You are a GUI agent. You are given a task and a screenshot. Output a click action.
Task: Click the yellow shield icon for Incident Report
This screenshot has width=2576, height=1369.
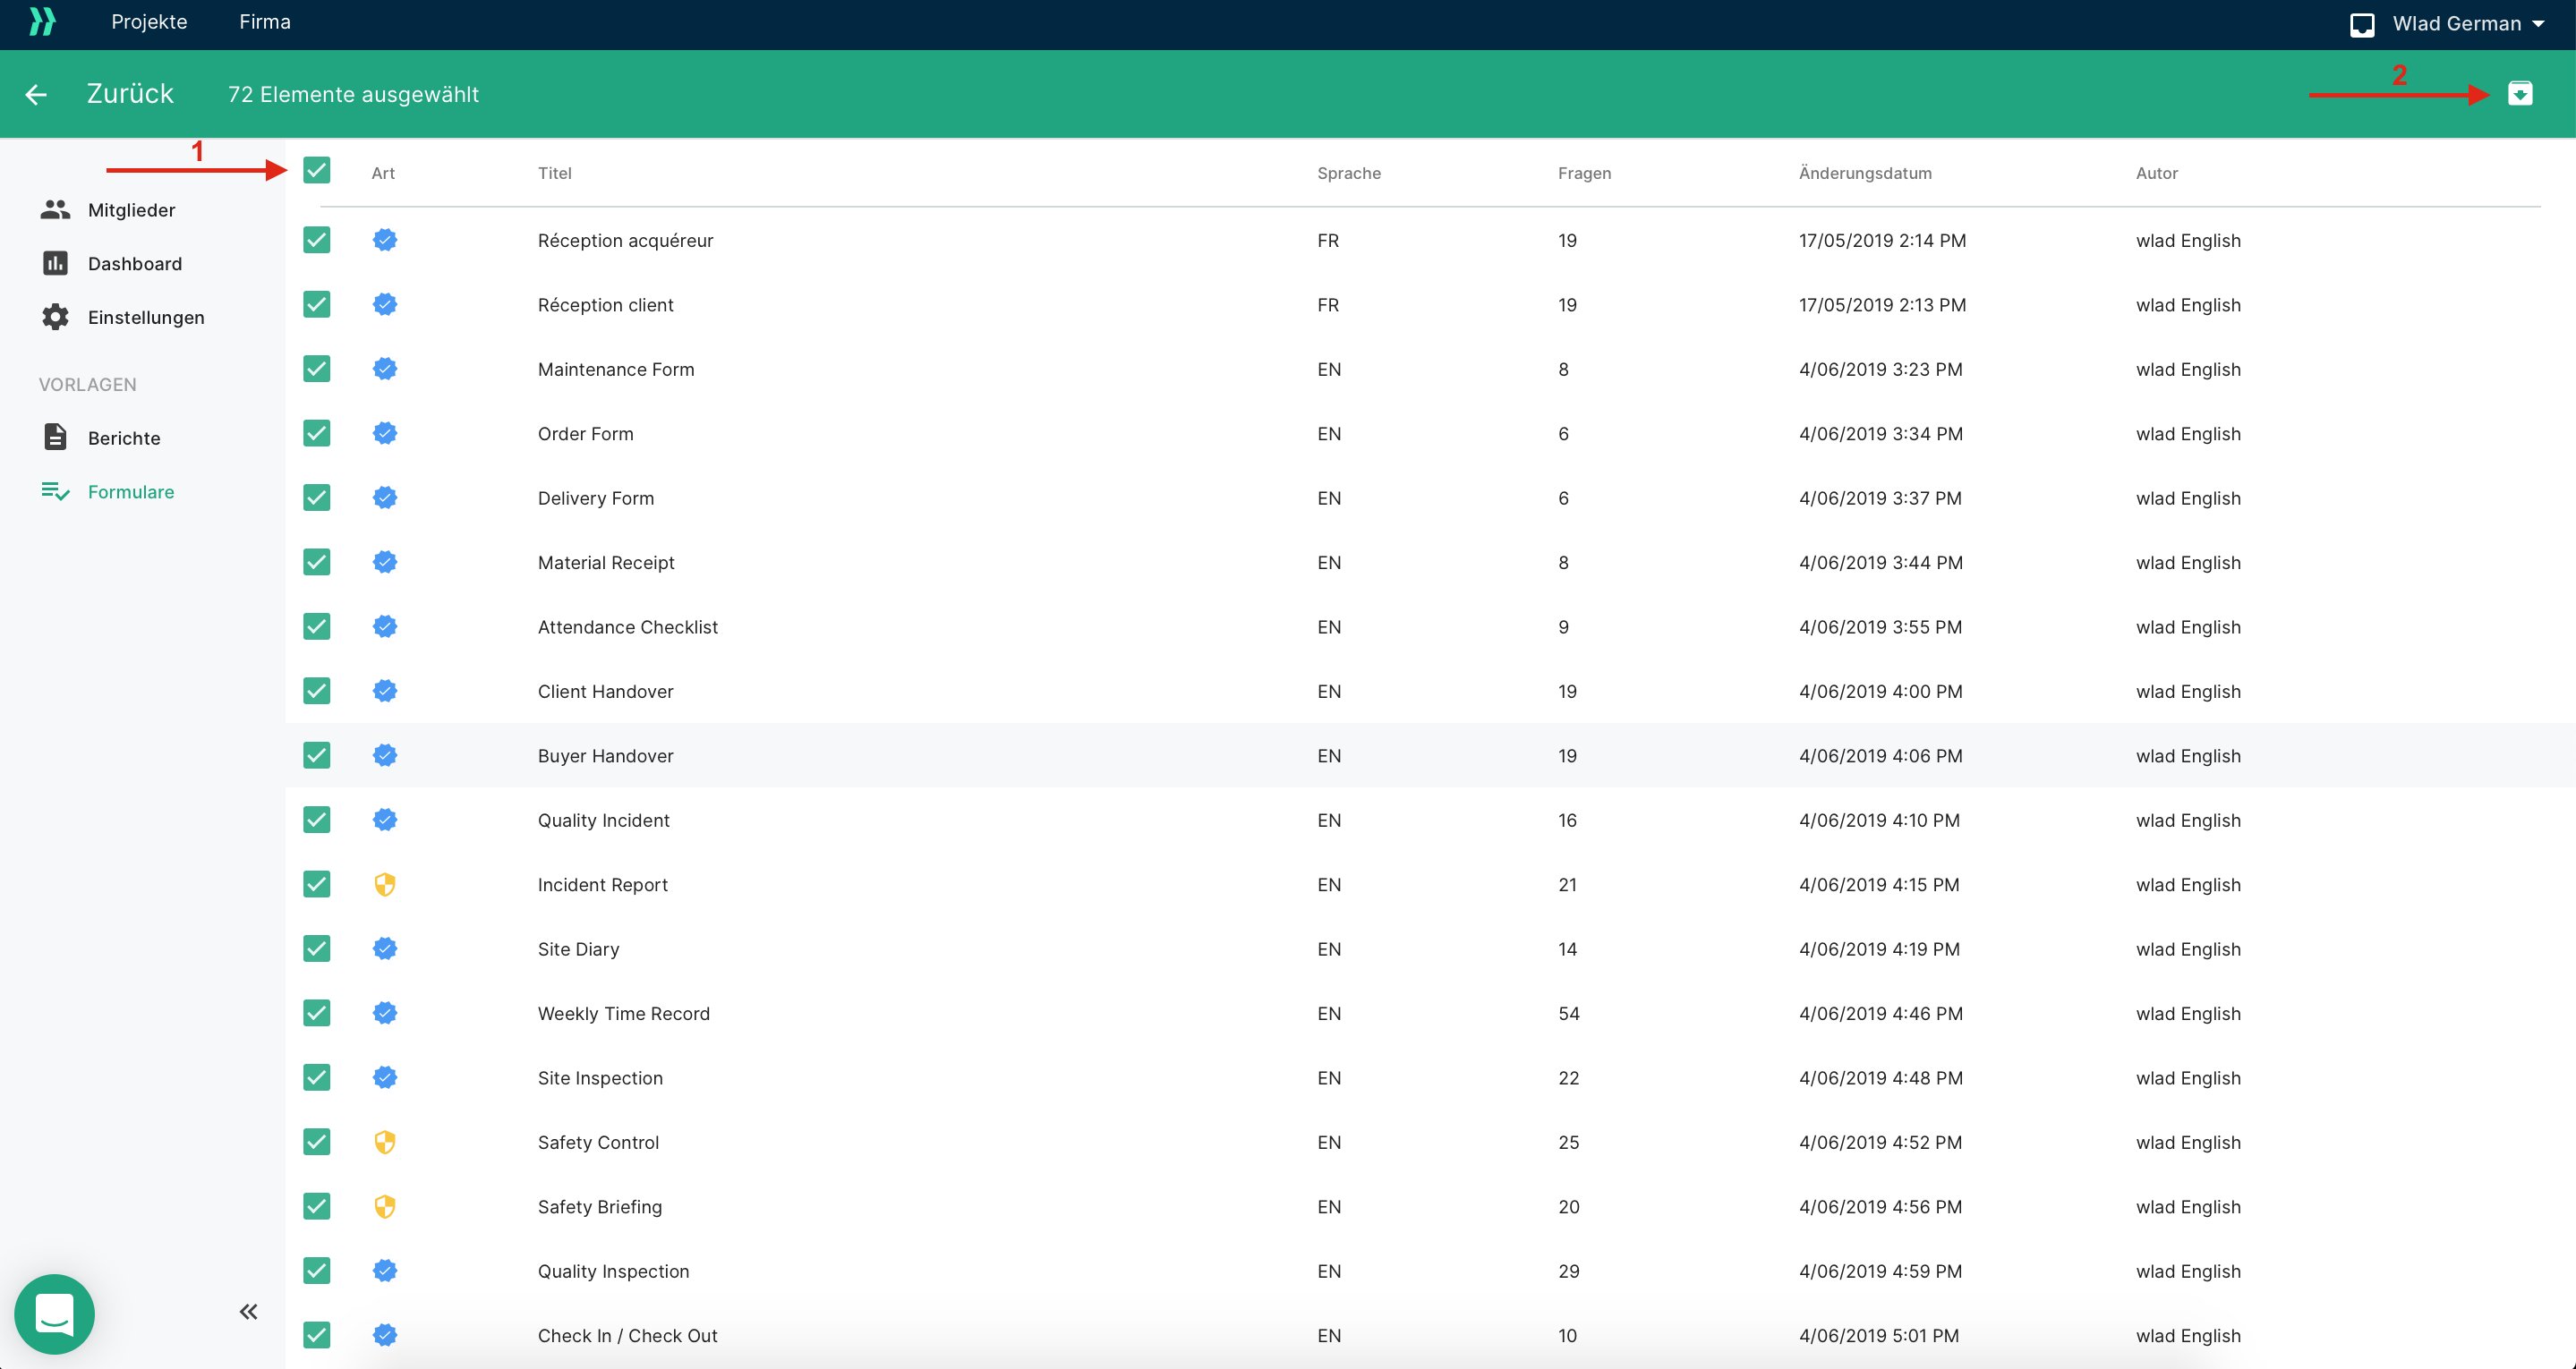(x=385, y=884)
